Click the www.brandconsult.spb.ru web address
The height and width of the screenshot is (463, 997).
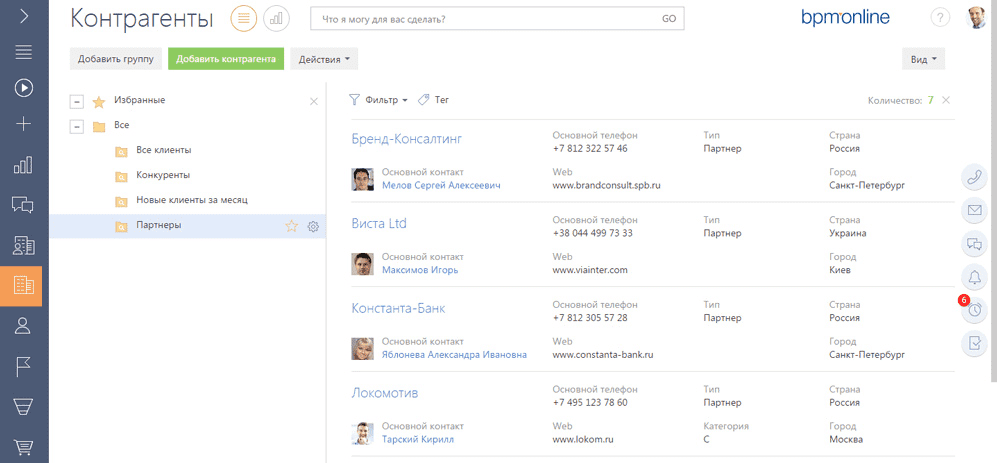coord(607,186)
